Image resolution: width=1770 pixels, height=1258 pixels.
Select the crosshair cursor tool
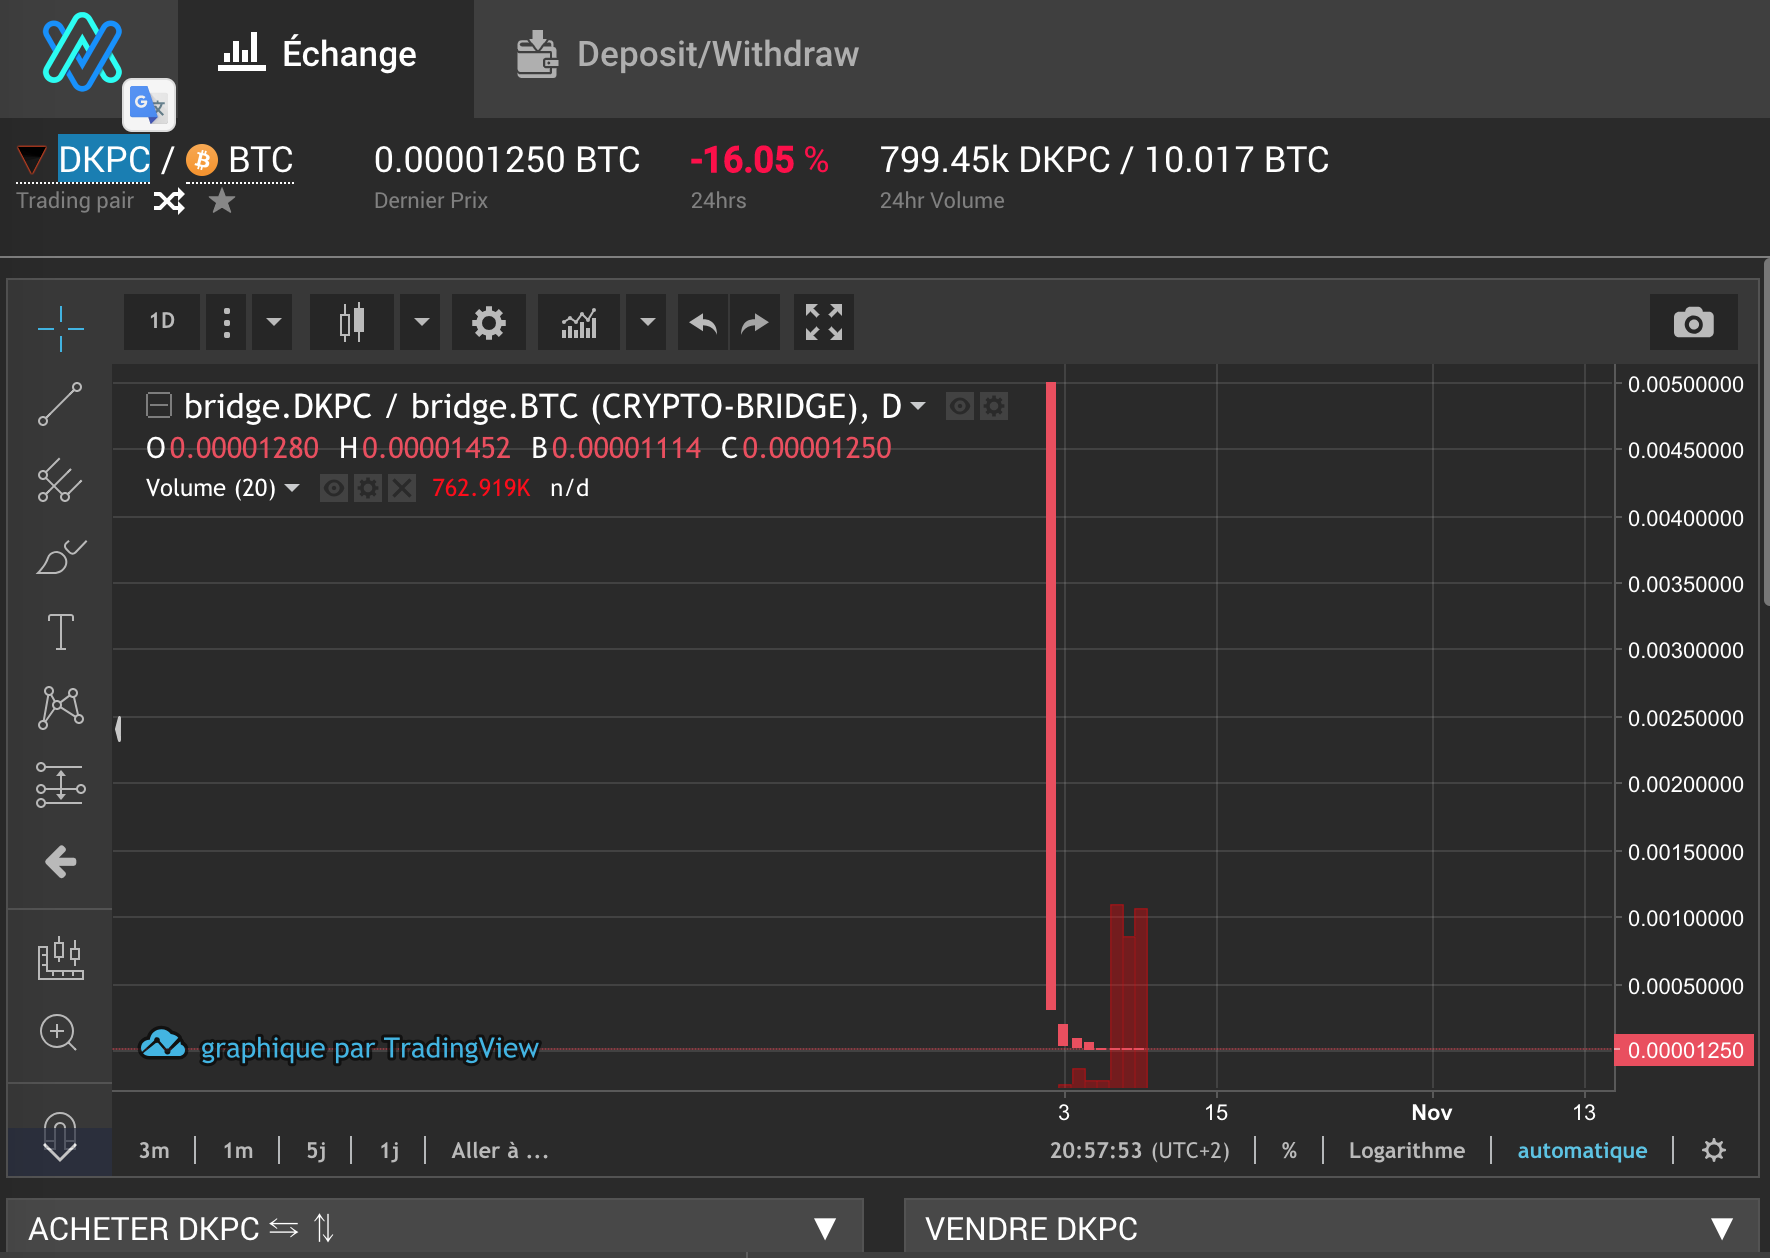pyautogui.click(x=60, y=328)
